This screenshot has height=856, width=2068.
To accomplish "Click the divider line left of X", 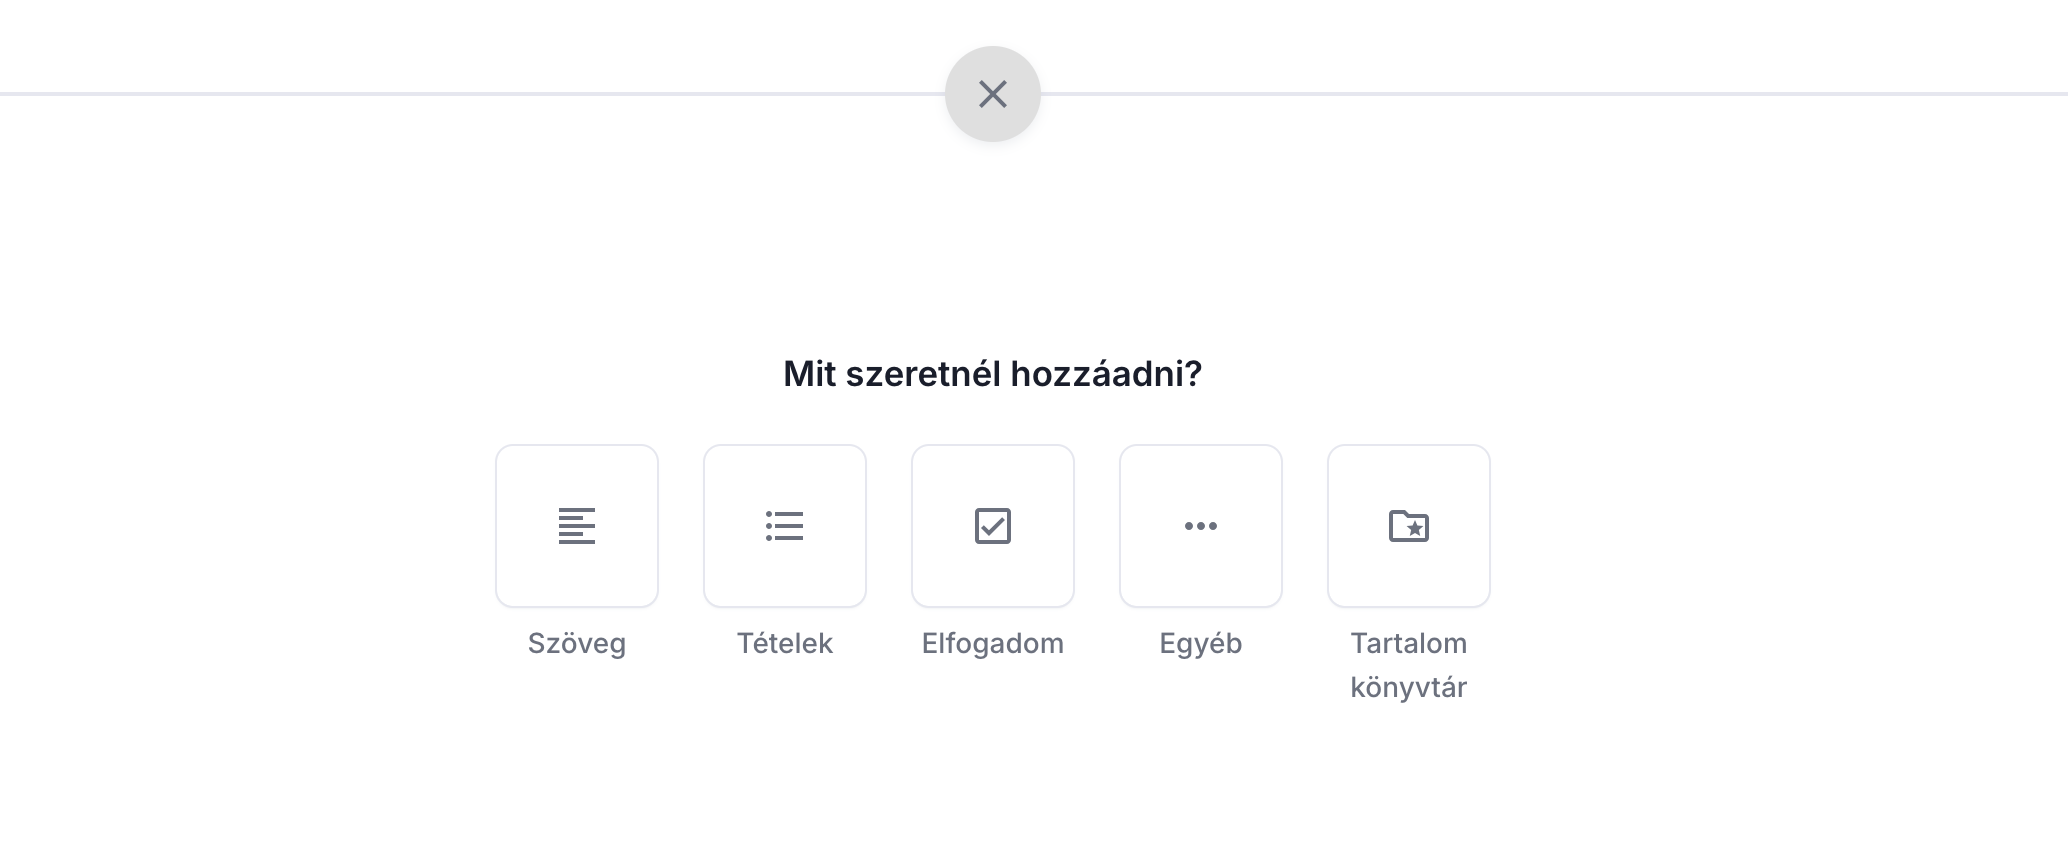I will [x=470, y=94].
